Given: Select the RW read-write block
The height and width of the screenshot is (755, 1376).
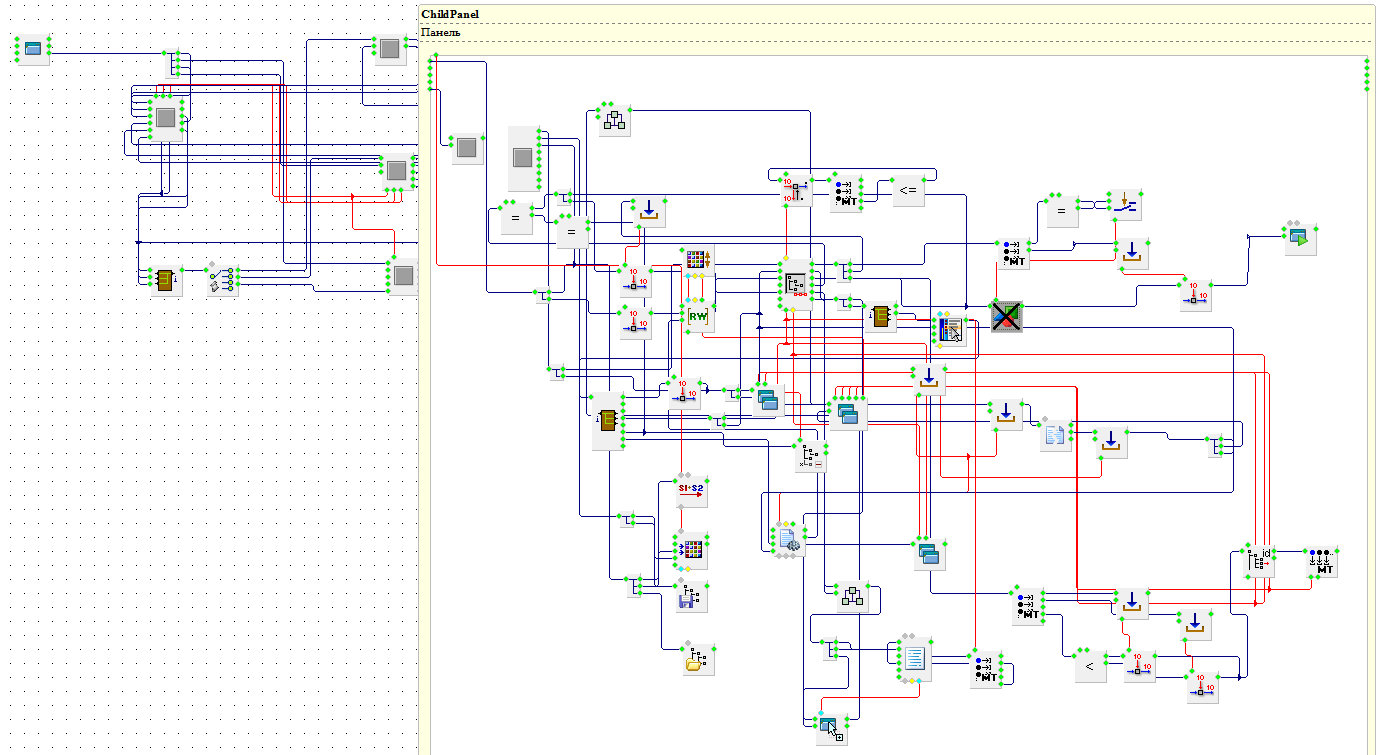Looking at the screenshot, I should 698,317.
